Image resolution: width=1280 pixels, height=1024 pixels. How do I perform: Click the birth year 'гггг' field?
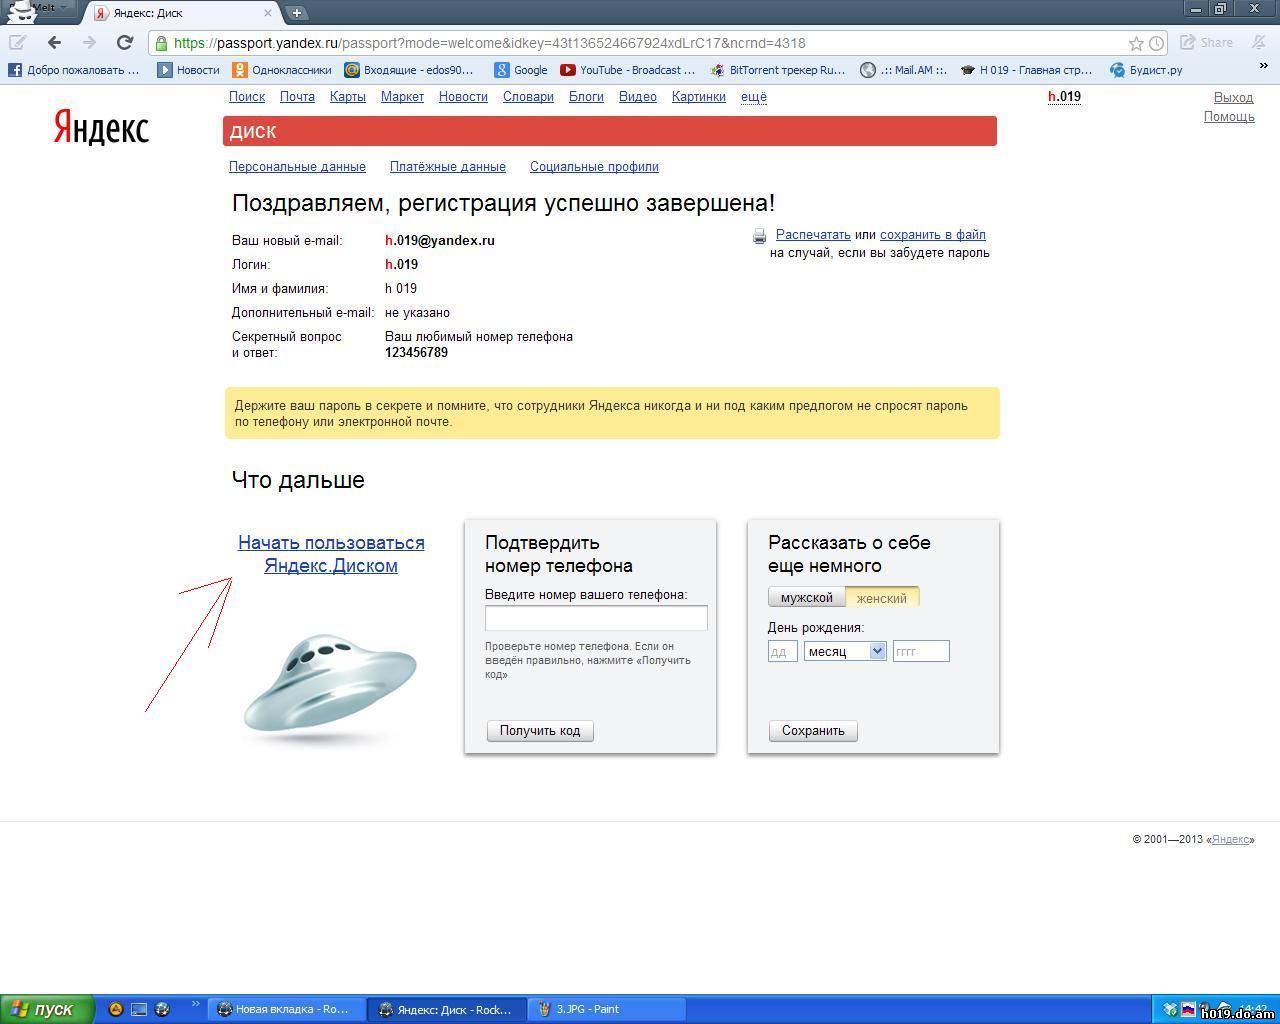click(921, 651)
